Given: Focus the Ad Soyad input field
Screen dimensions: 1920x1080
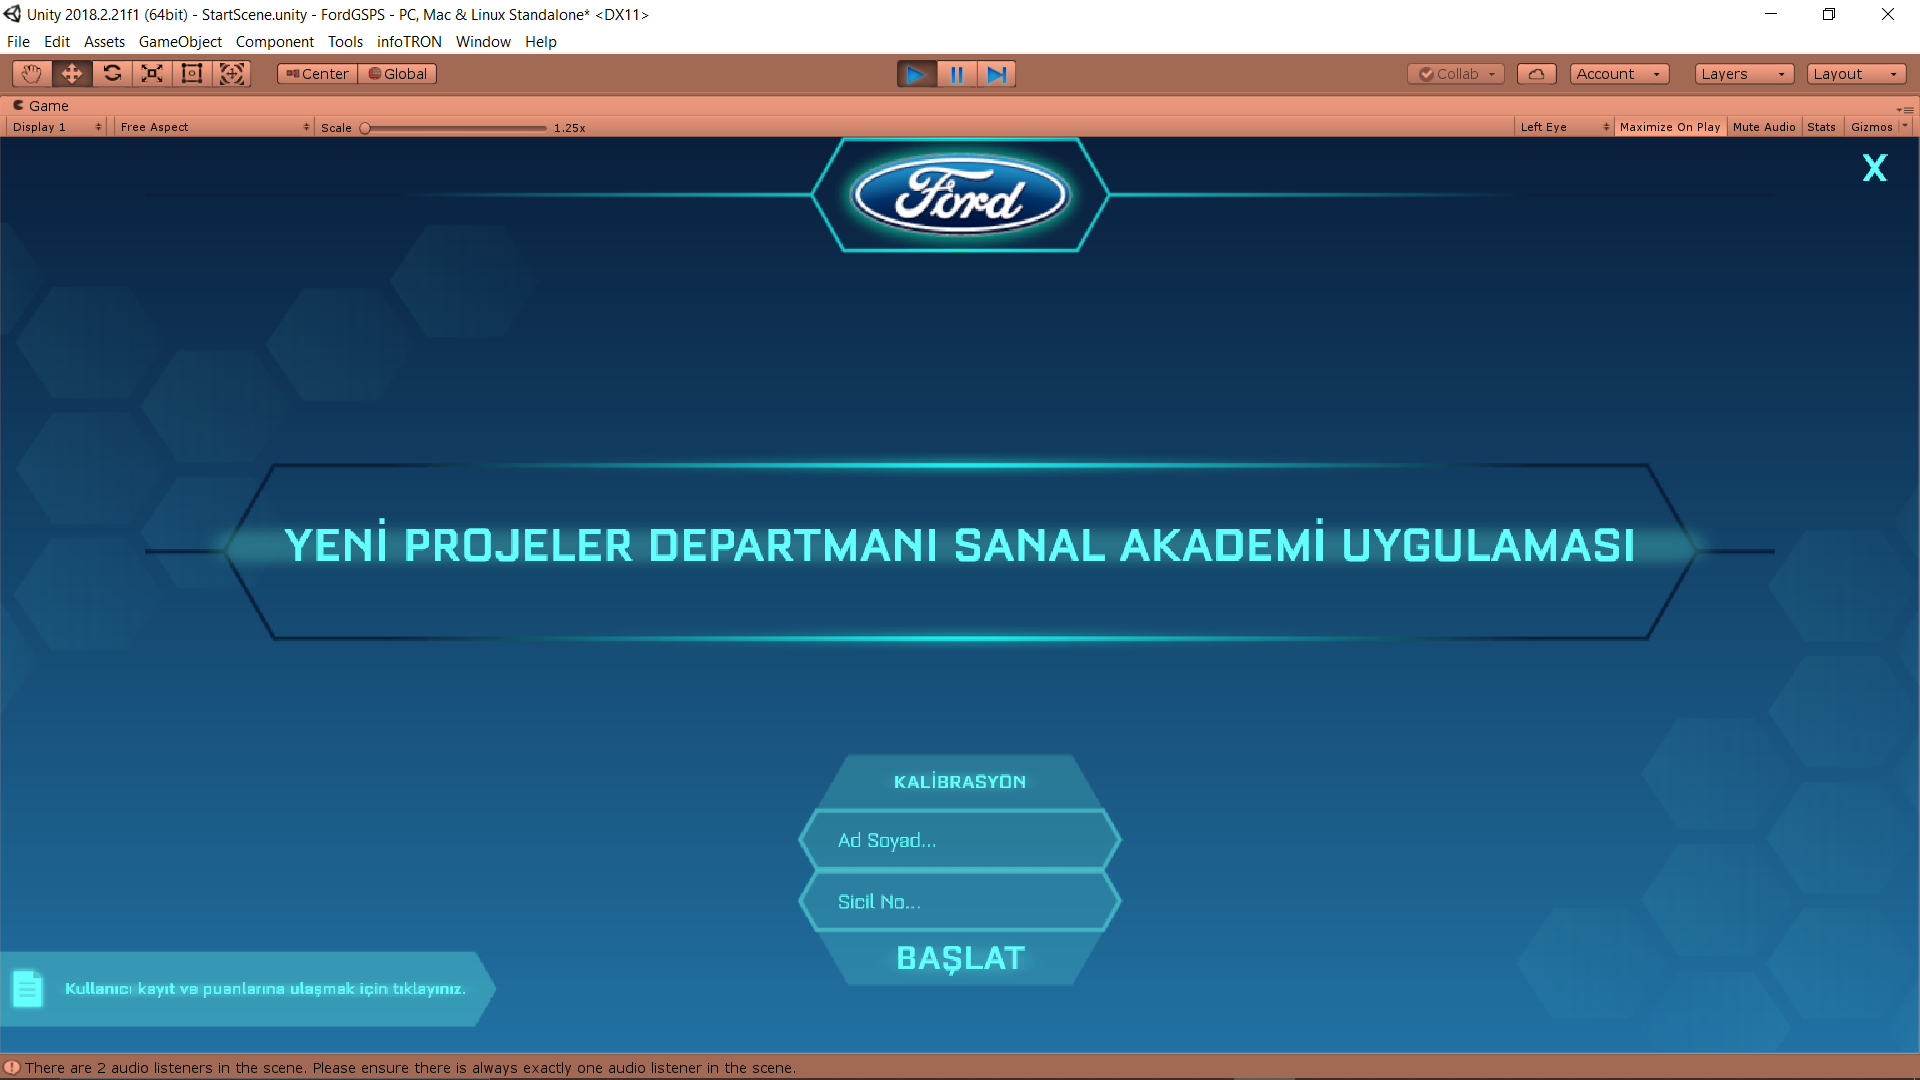Looking at the screenshot, I should (x=960, y=840).
